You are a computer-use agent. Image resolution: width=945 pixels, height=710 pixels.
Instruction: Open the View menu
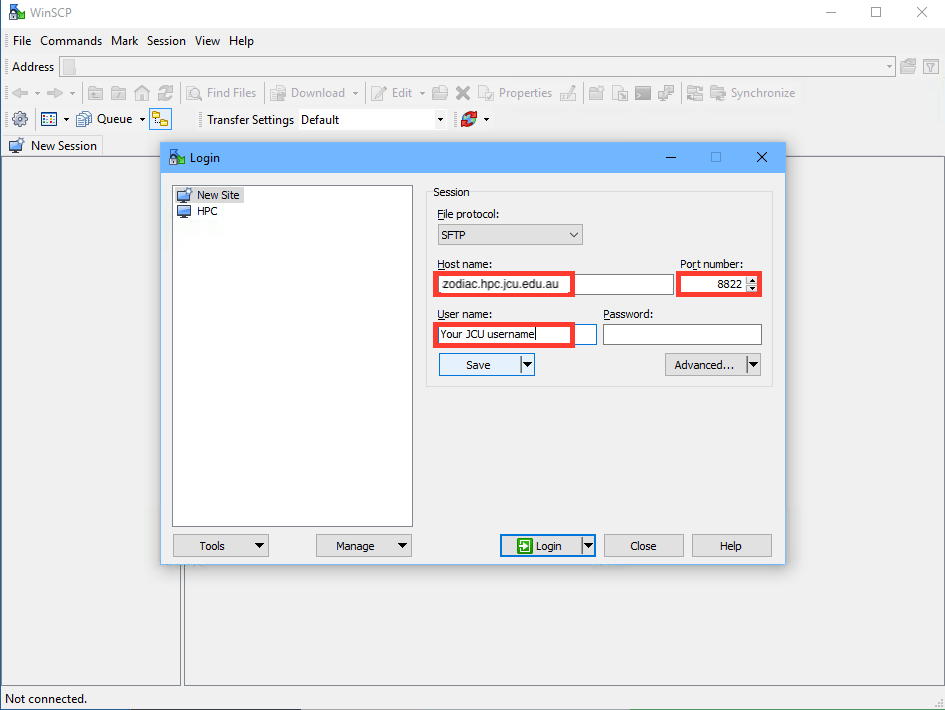pyautogui.click(x=207, y=41)
